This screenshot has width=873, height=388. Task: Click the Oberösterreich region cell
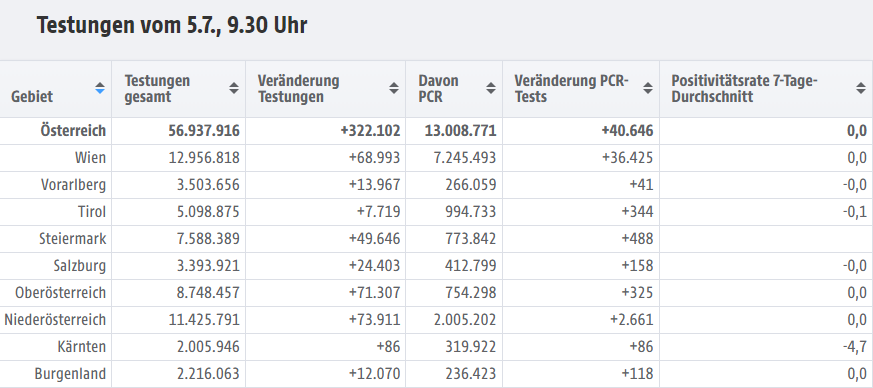(x=61, y=293)
